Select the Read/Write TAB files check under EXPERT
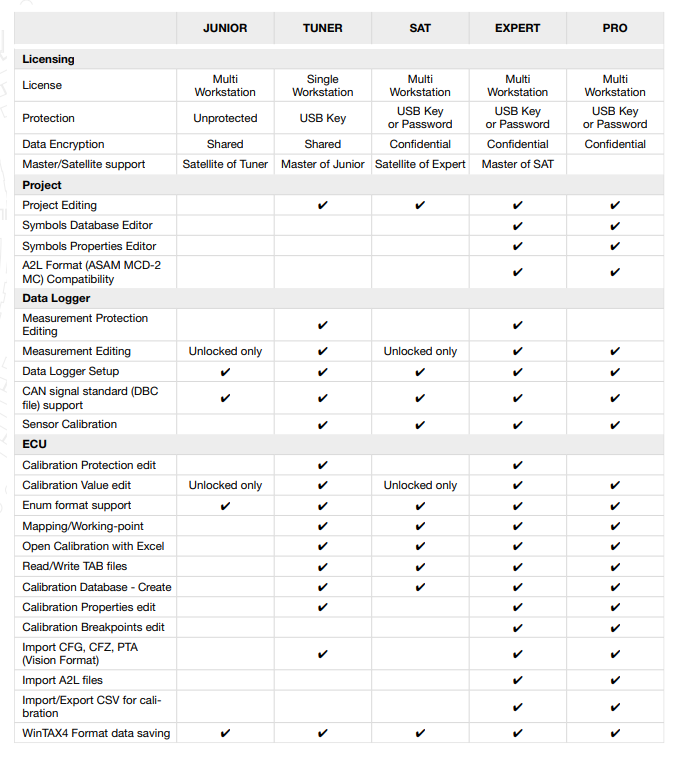This screenshot has width=681, height=770. (x=517, y=567)
